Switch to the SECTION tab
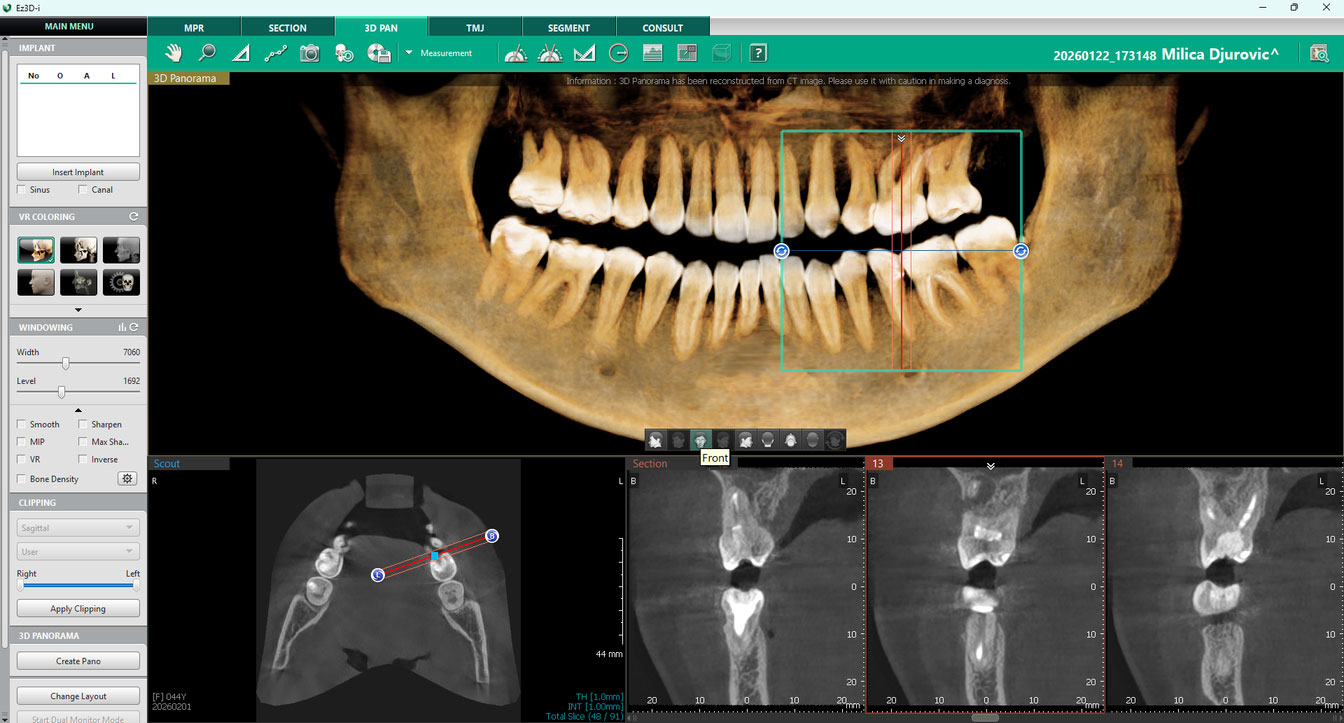The image size is (1344, 723). coord(288,27)
